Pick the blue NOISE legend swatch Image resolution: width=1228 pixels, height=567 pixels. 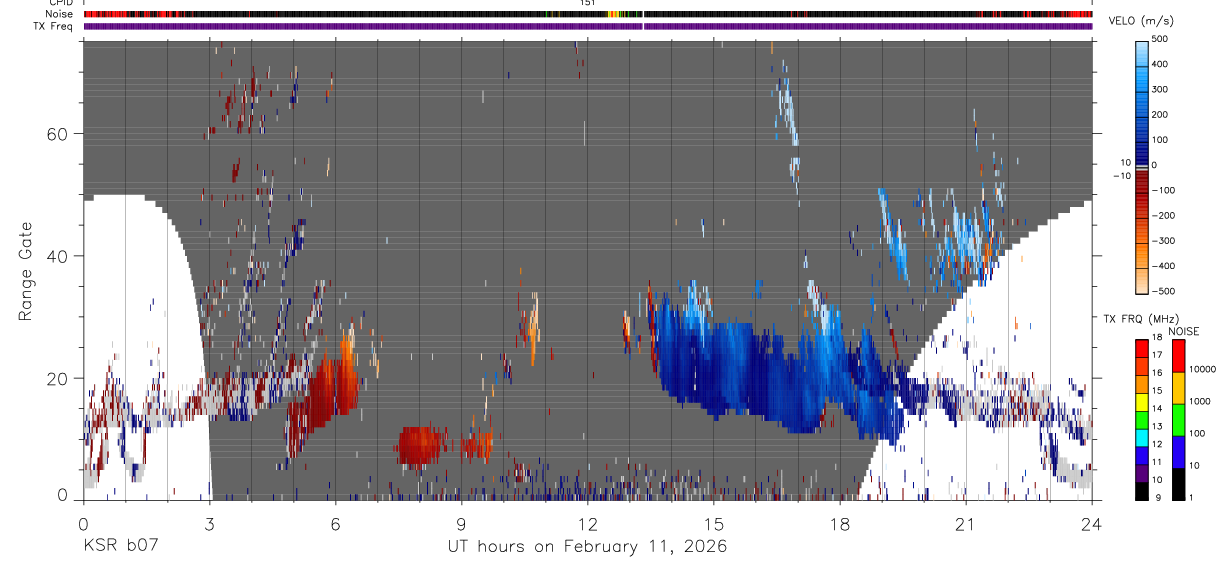1178,451
